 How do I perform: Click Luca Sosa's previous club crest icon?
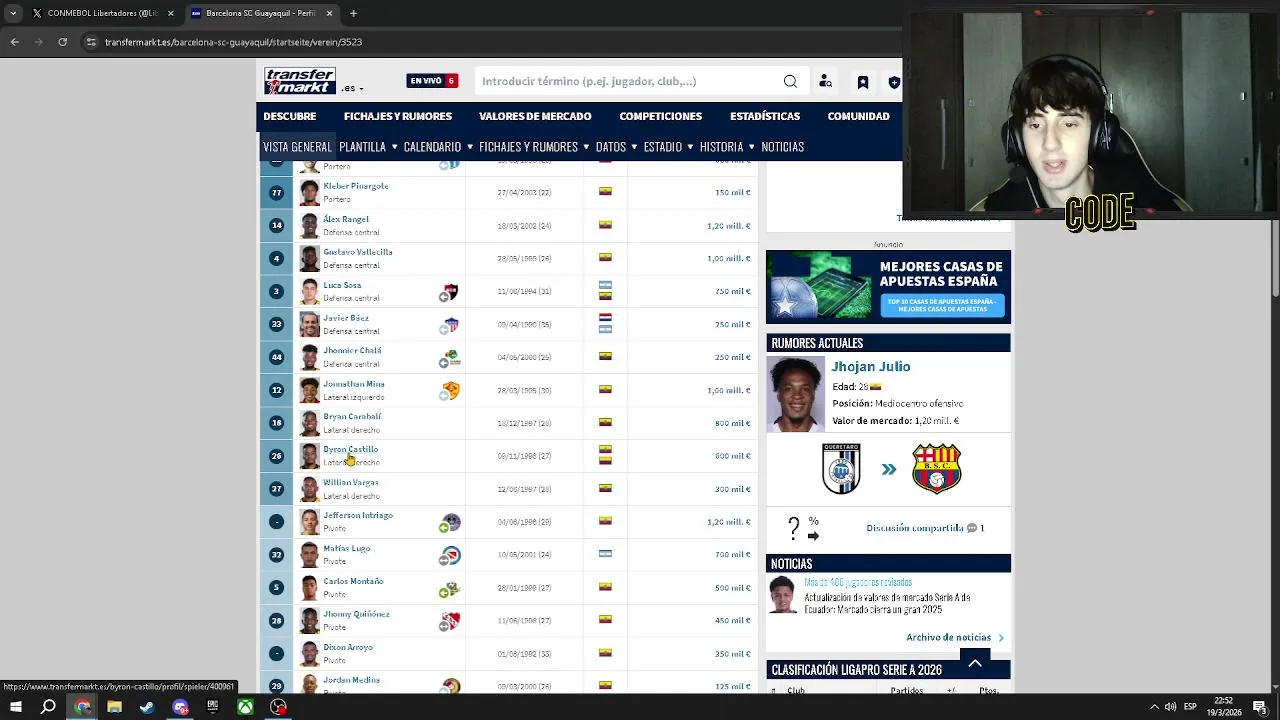pos(450,292)
